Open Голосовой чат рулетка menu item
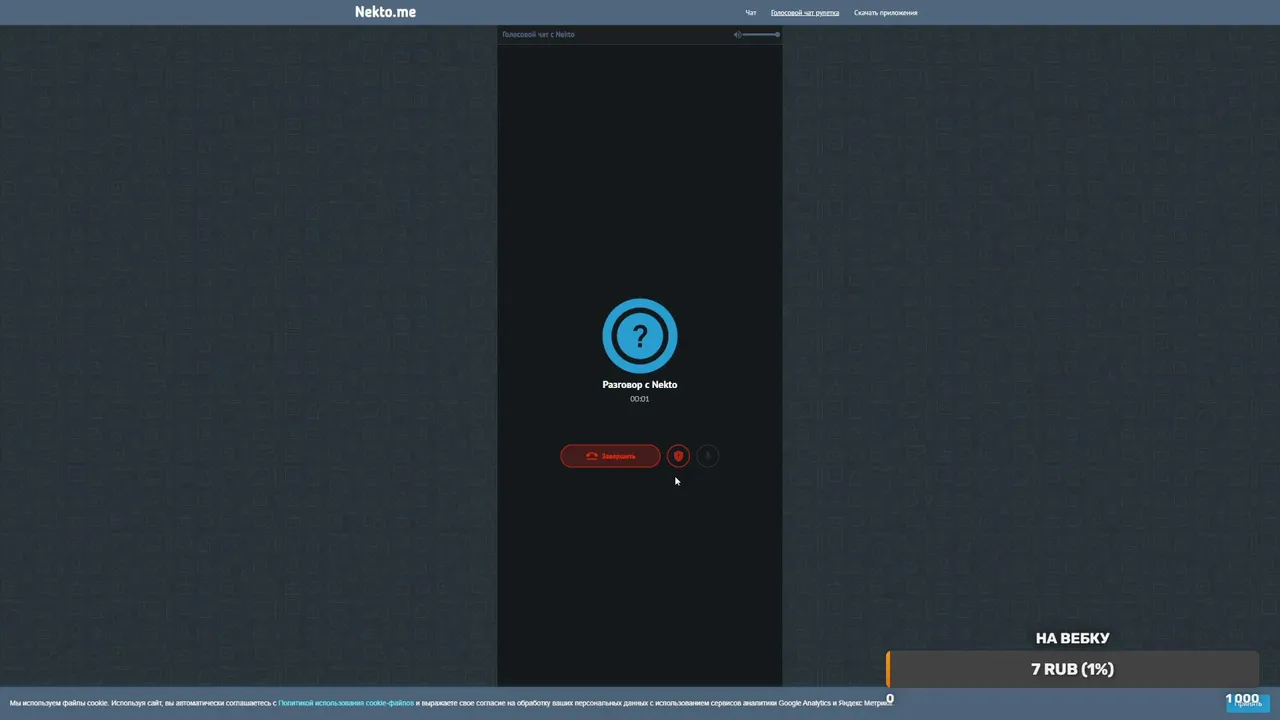The width and height of the screenshot is (1280, 720). point(805,13)
